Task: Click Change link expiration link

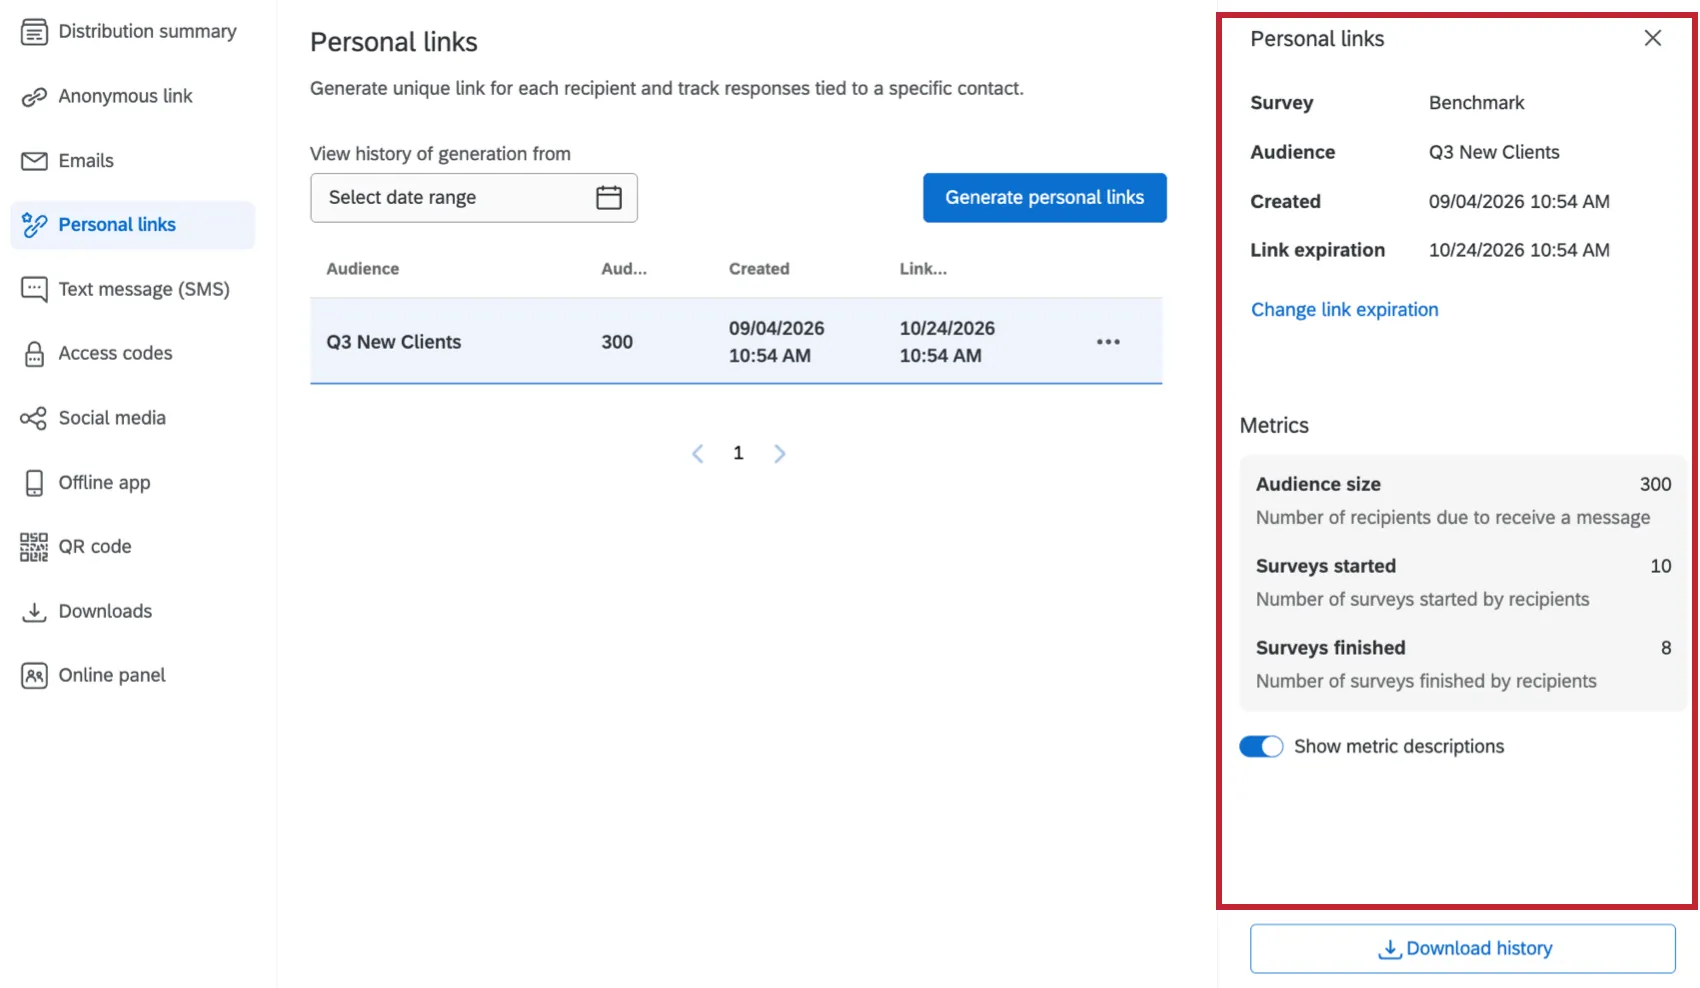Action: pyautogui.click(x=1345, y=310)
